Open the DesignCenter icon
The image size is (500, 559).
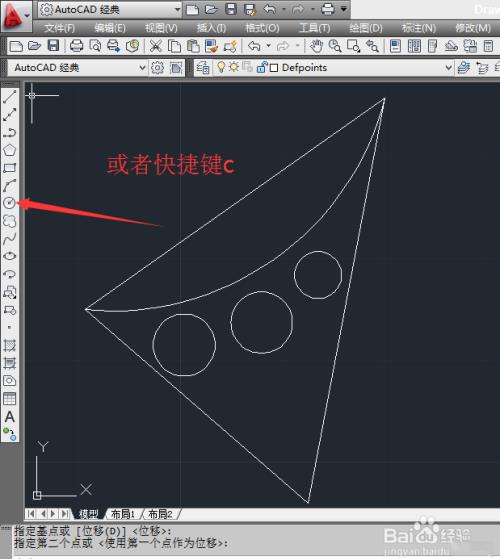point(414,46)
